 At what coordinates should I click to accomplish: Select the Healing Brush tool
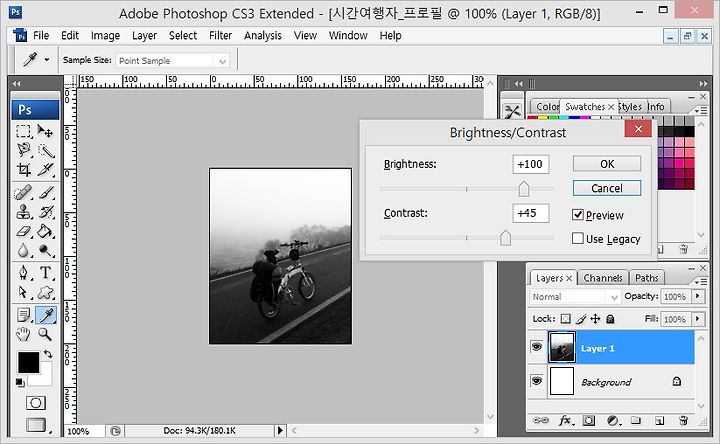(23, 192)
